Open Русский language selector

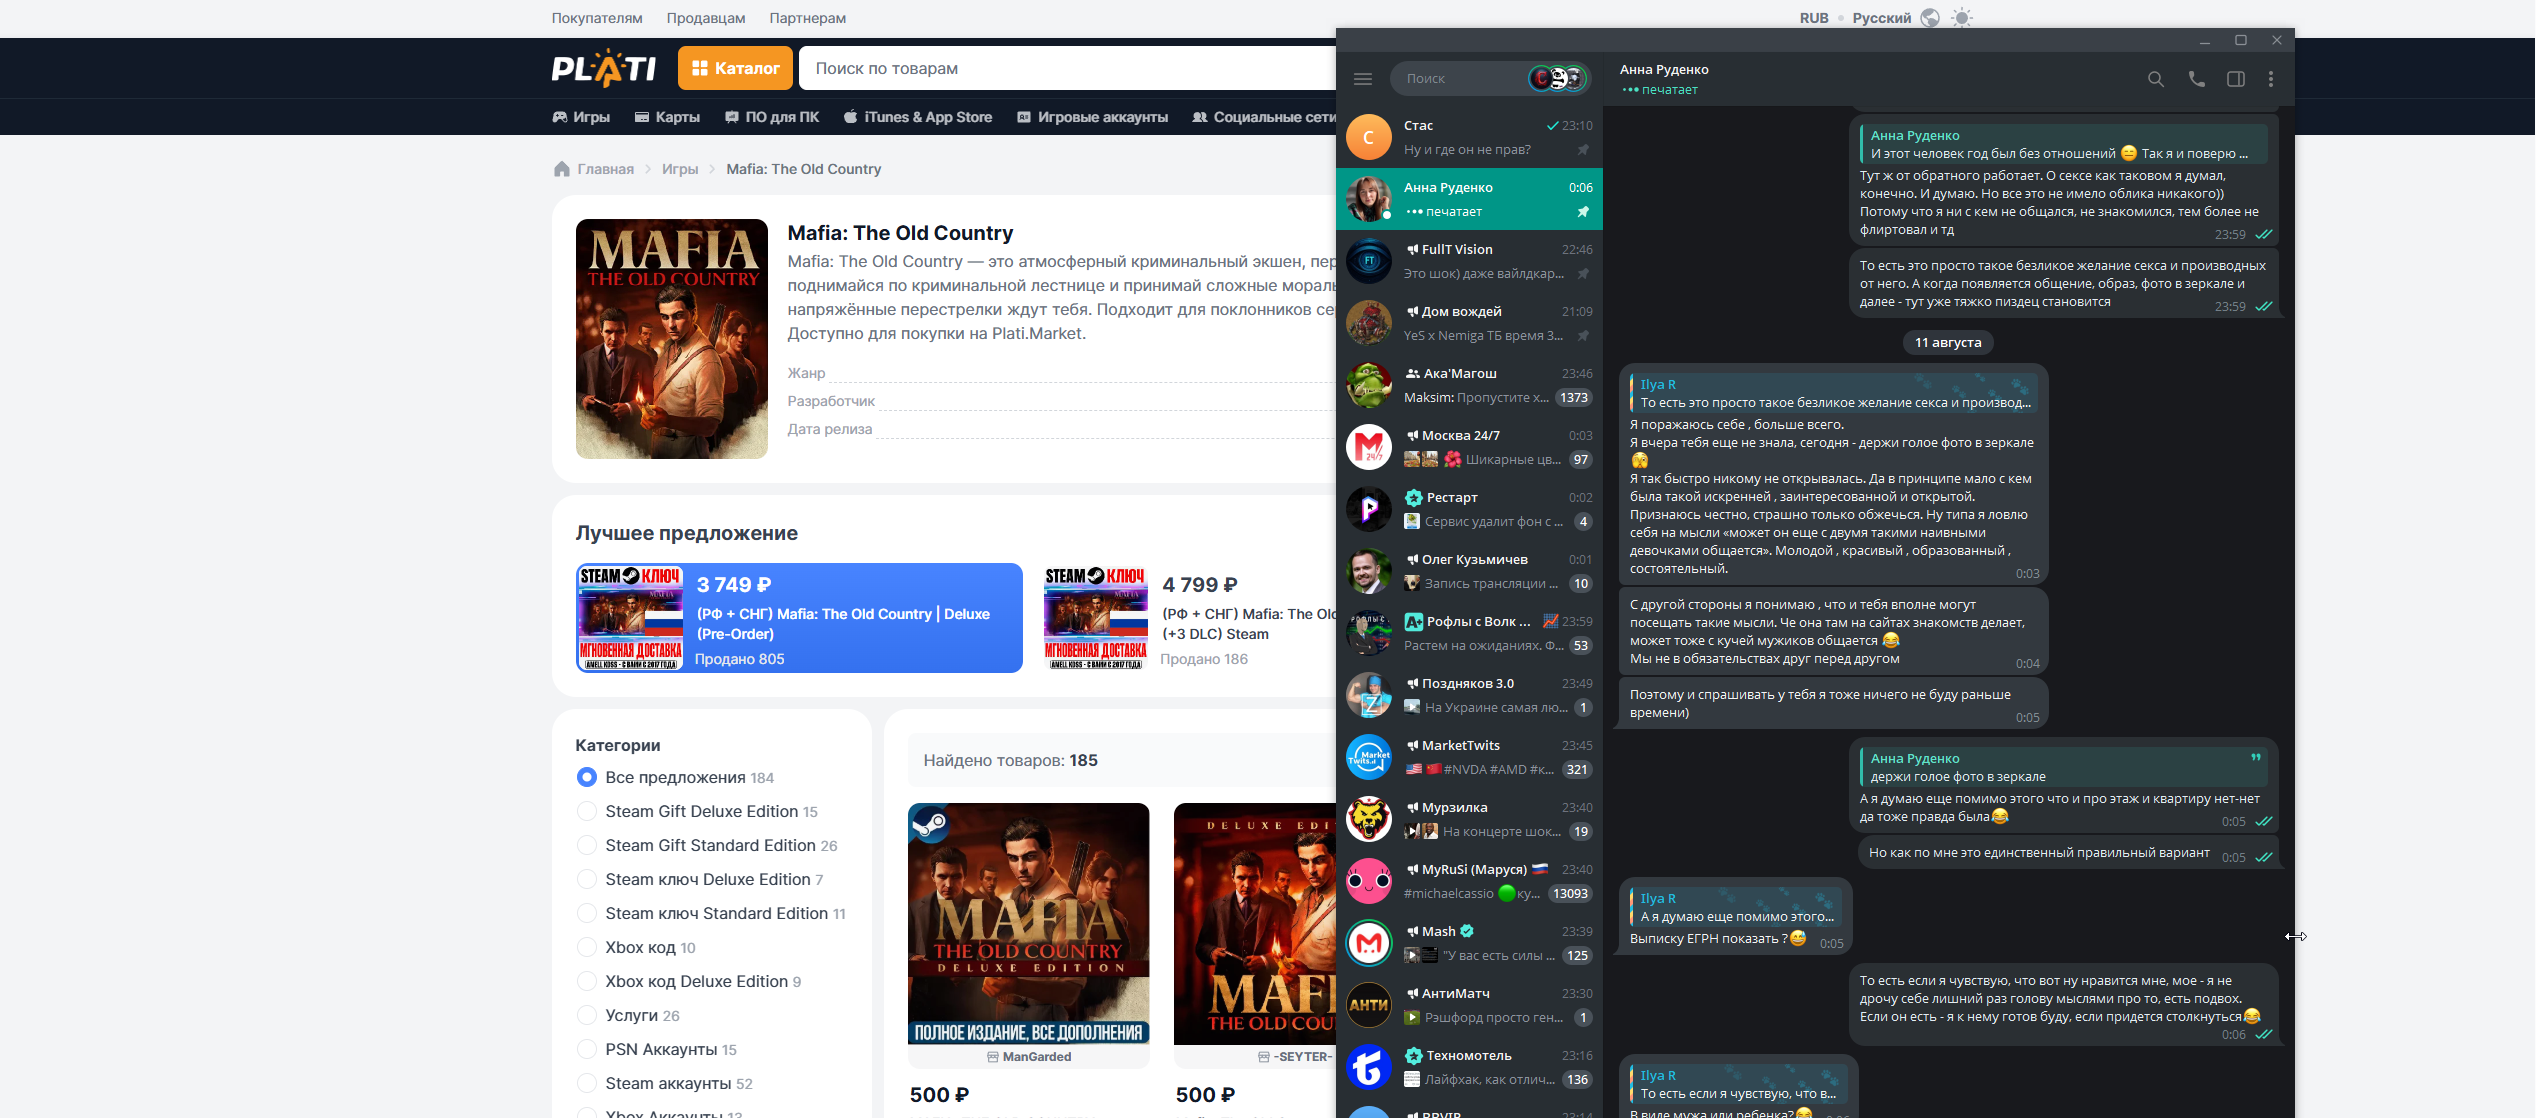[1881, 18]
